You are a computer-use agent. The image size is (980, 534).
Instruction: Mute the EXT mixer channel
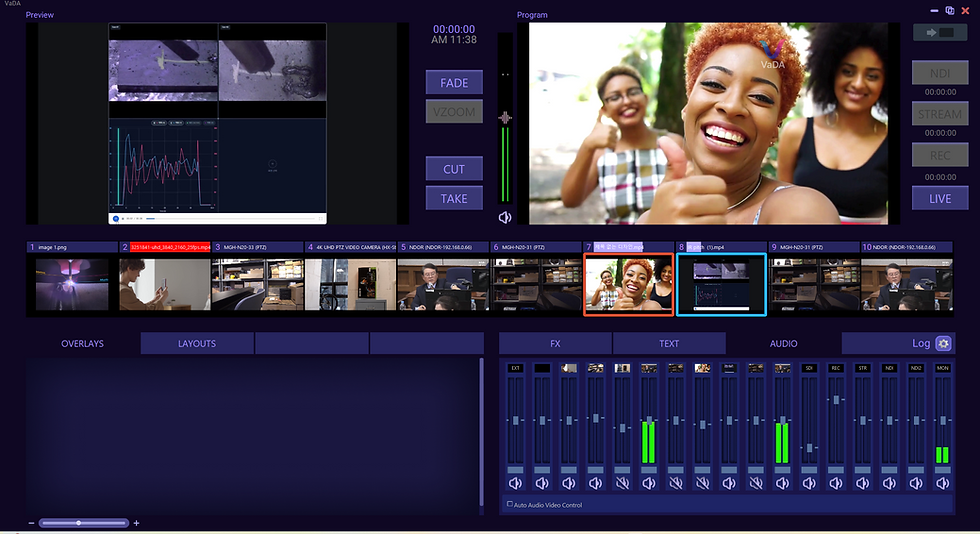coord(515,483)
